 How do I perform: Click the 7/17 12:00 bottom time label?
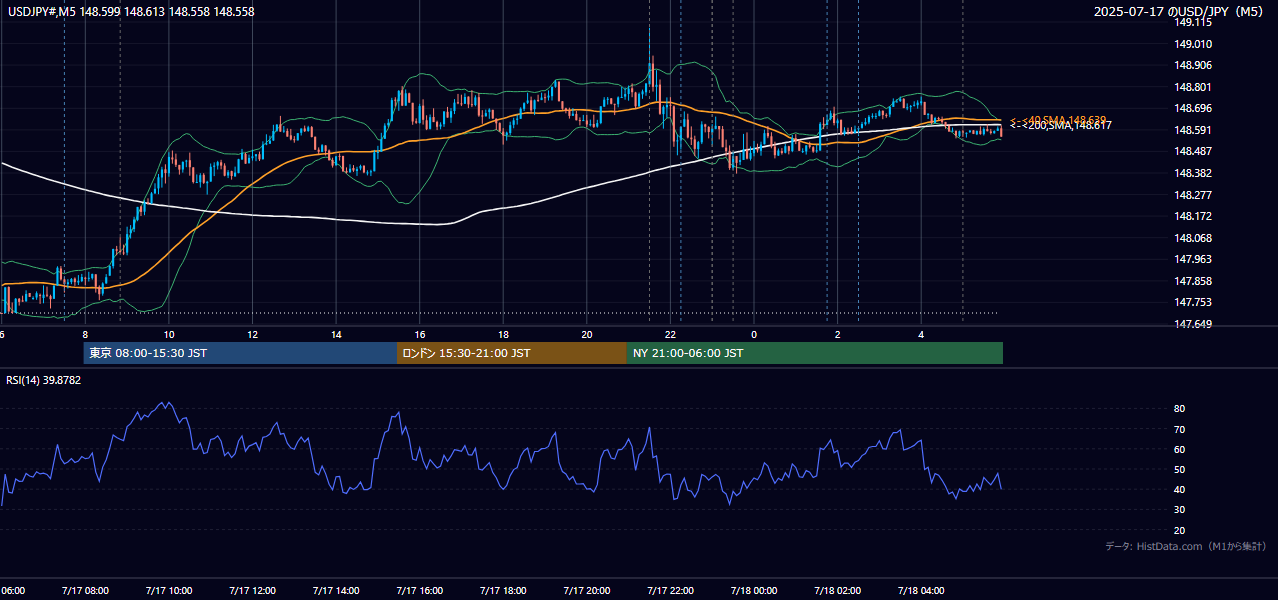[x=252, y=591]
